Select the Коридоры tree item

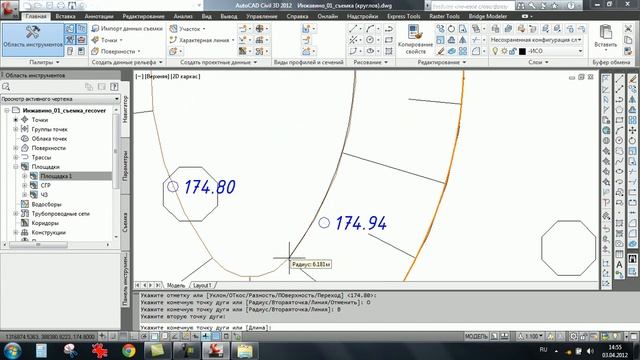point(45,223)
